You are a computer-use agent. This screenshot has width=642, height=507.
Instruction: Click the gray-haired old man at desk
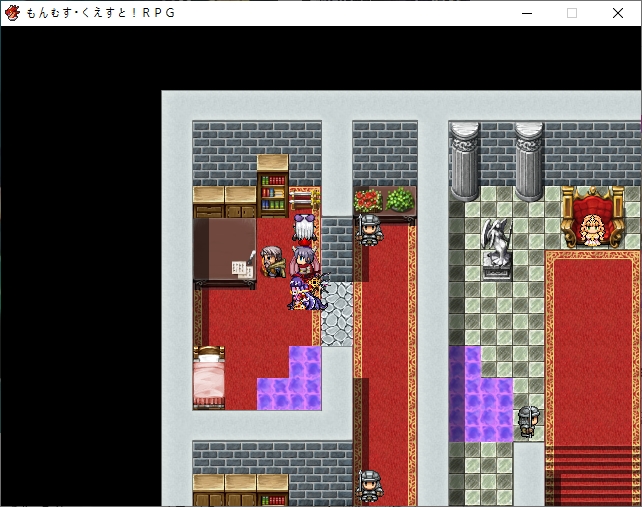click(272, 262)
